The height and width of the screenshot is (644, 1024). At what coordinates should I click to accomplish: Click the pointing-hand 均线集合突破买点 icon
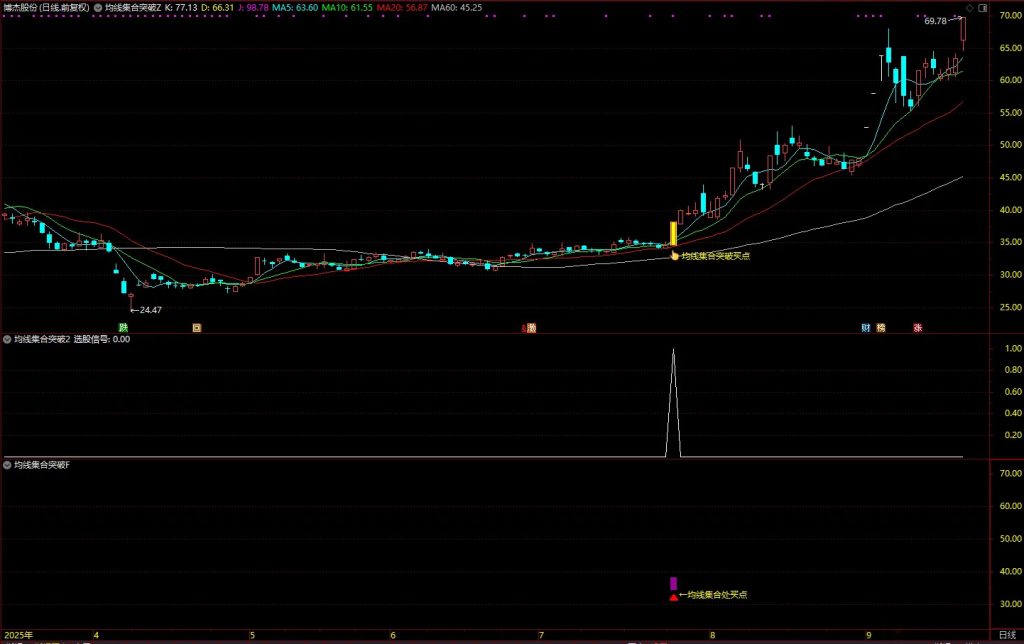(675, 256)
